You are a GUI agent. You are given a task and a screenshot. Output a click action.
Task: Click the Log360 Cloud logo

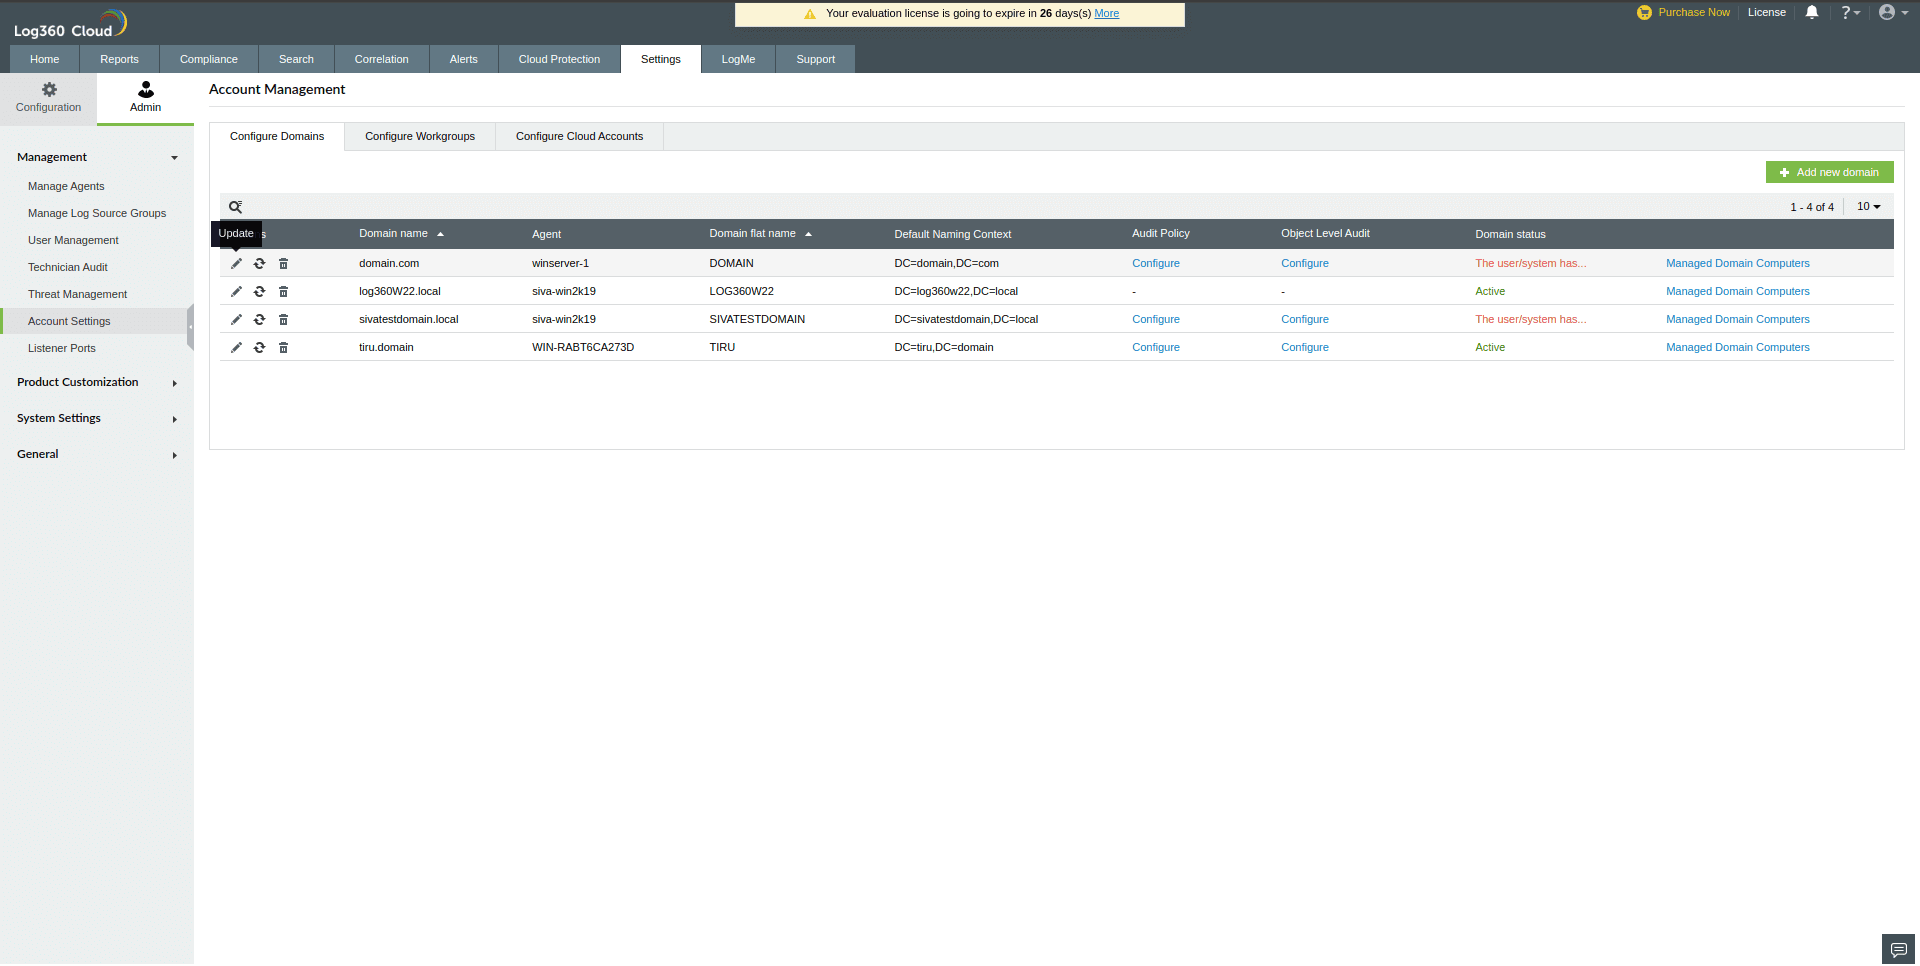pyautogui.click(x=70, y=24)
